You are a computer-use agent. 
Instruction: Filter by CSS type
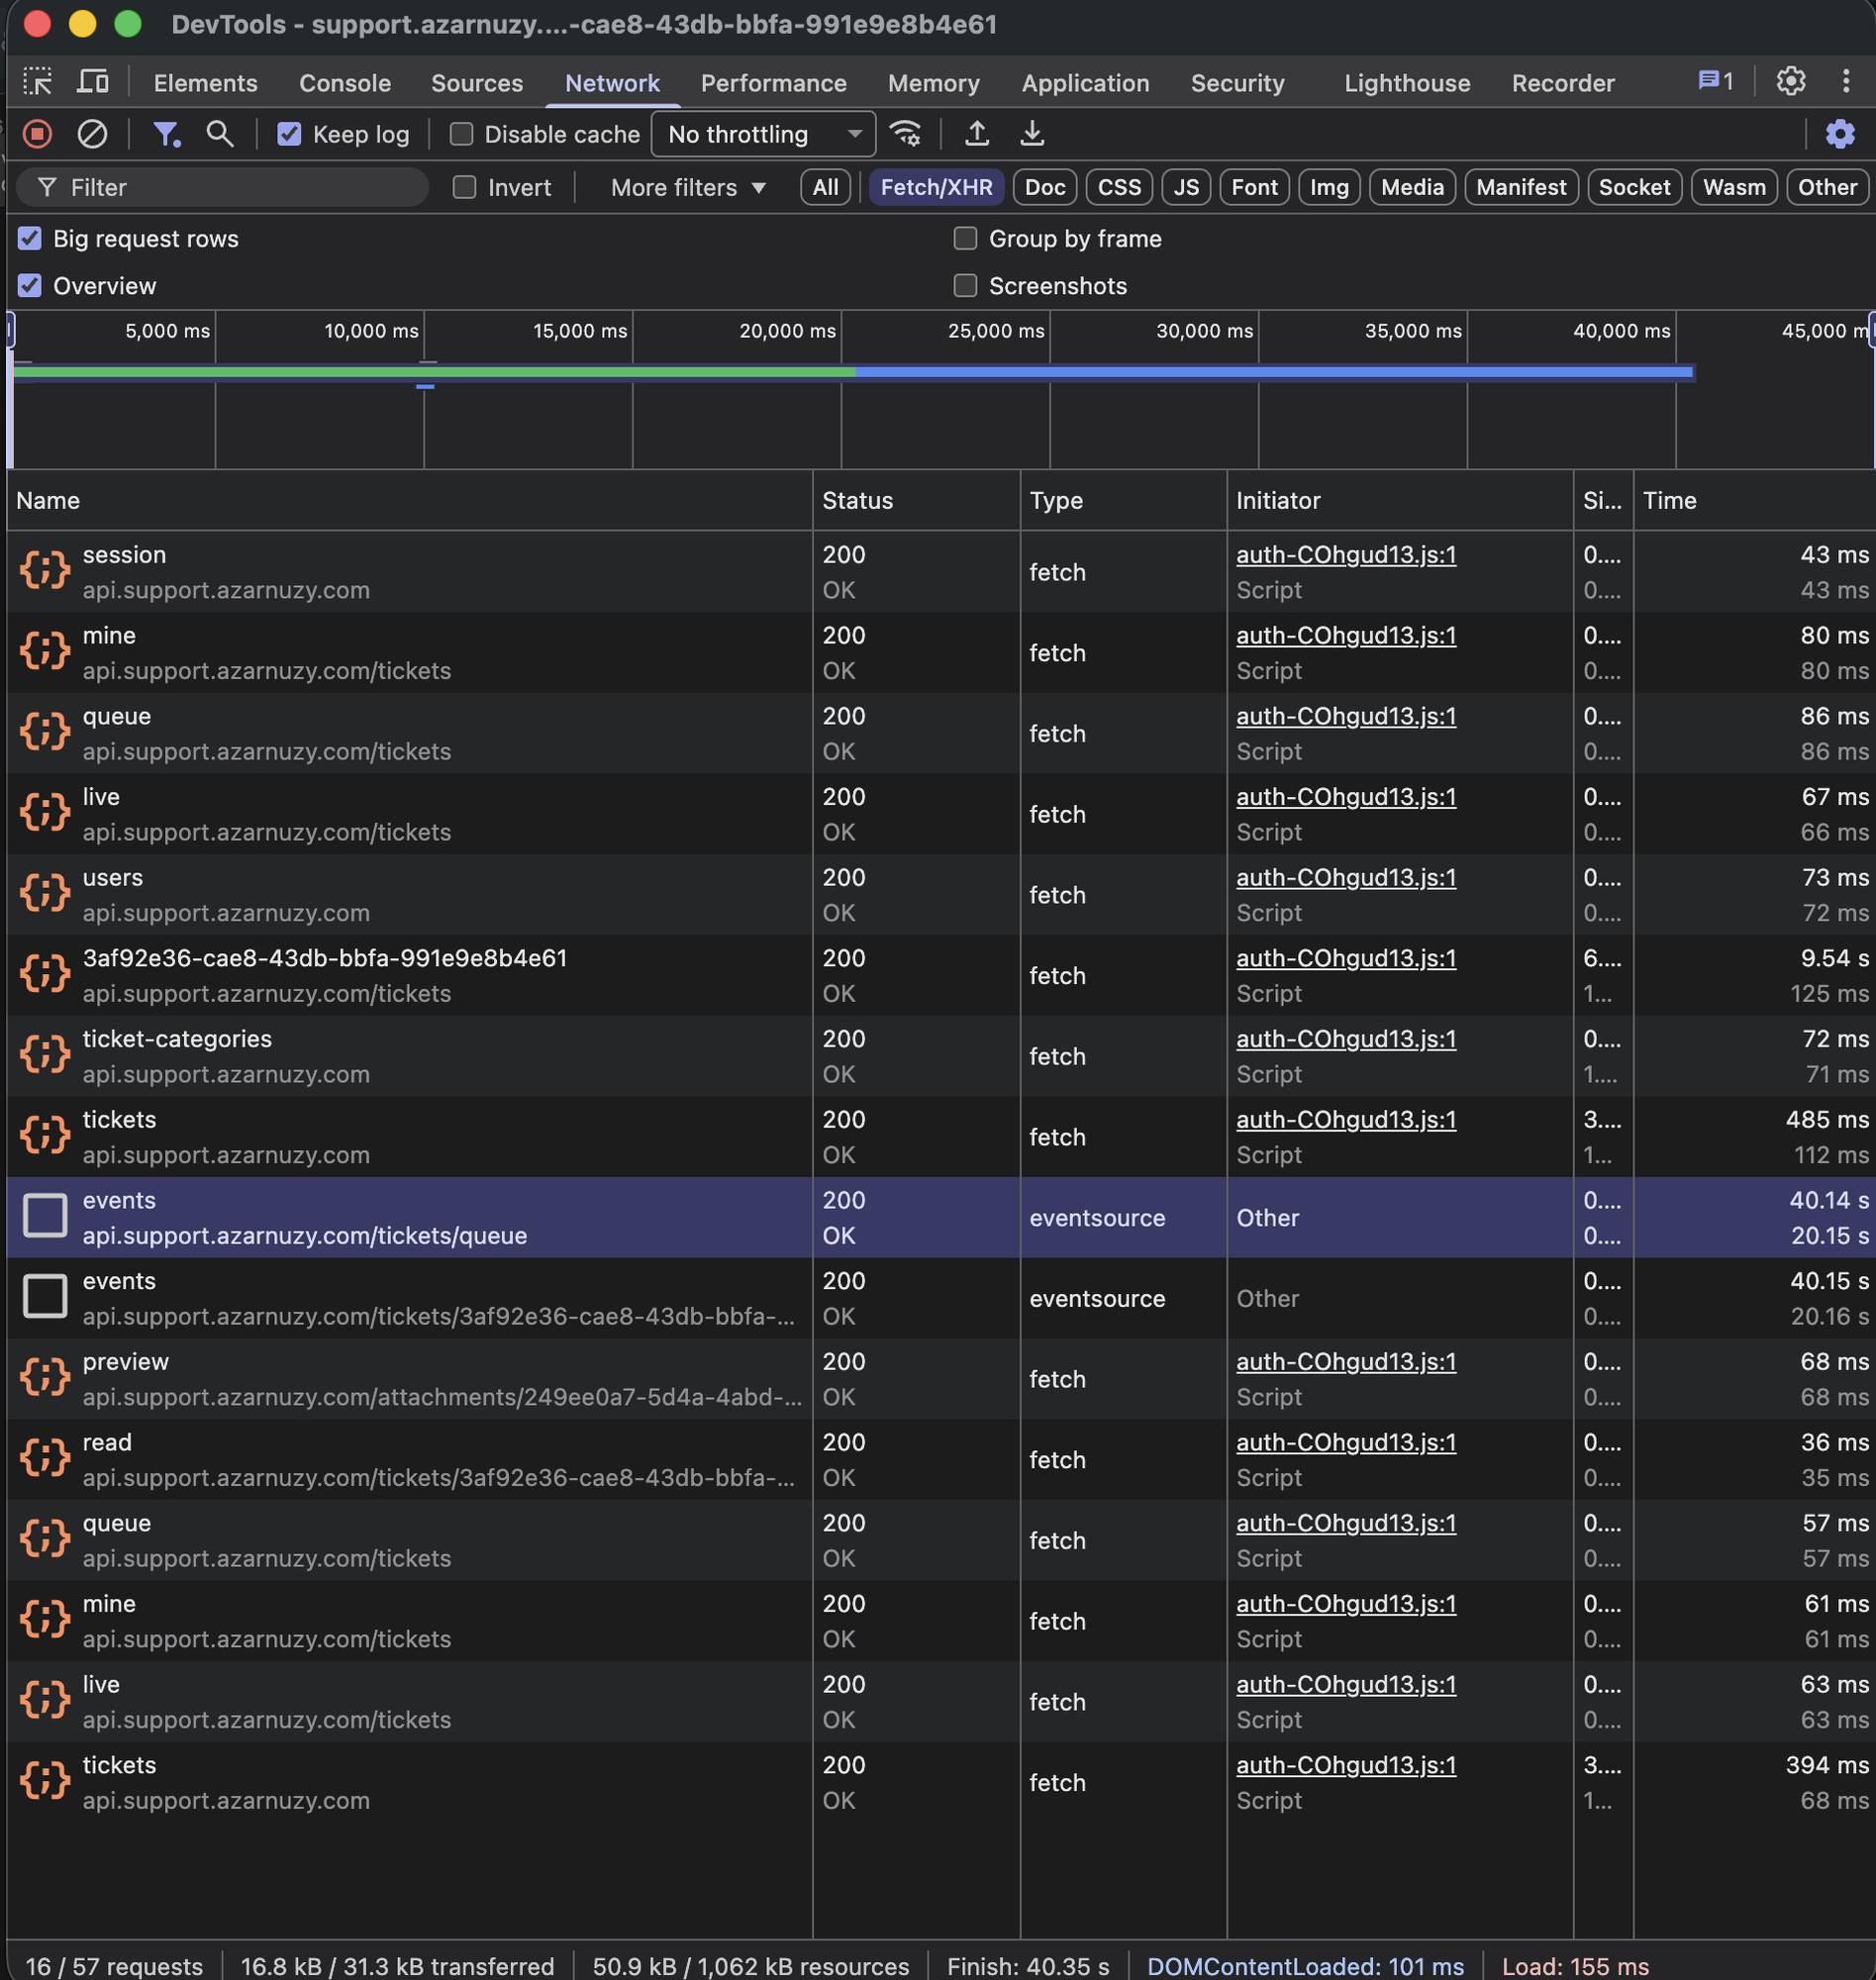(x=1119, y=187)
